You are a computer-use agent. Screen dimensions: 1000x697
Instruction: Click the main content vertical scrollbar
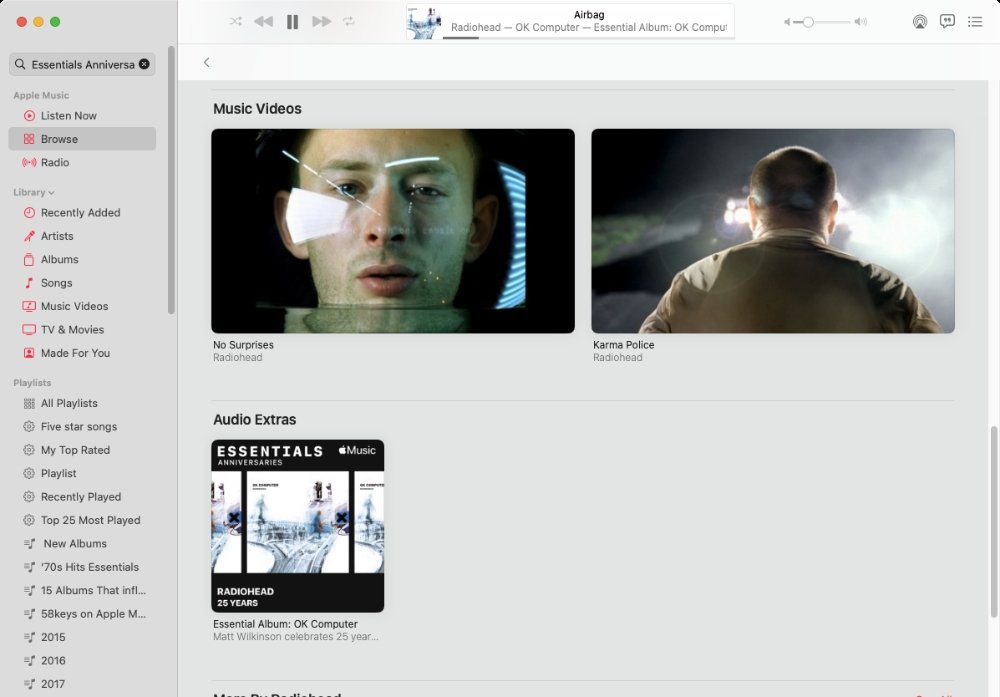(993, 522)
